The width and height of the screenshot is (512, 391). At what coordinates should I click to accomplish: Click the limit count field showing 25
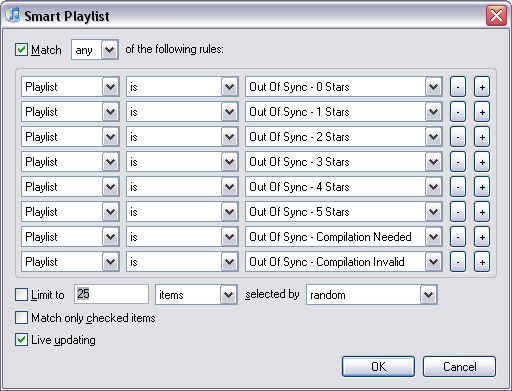111,294
